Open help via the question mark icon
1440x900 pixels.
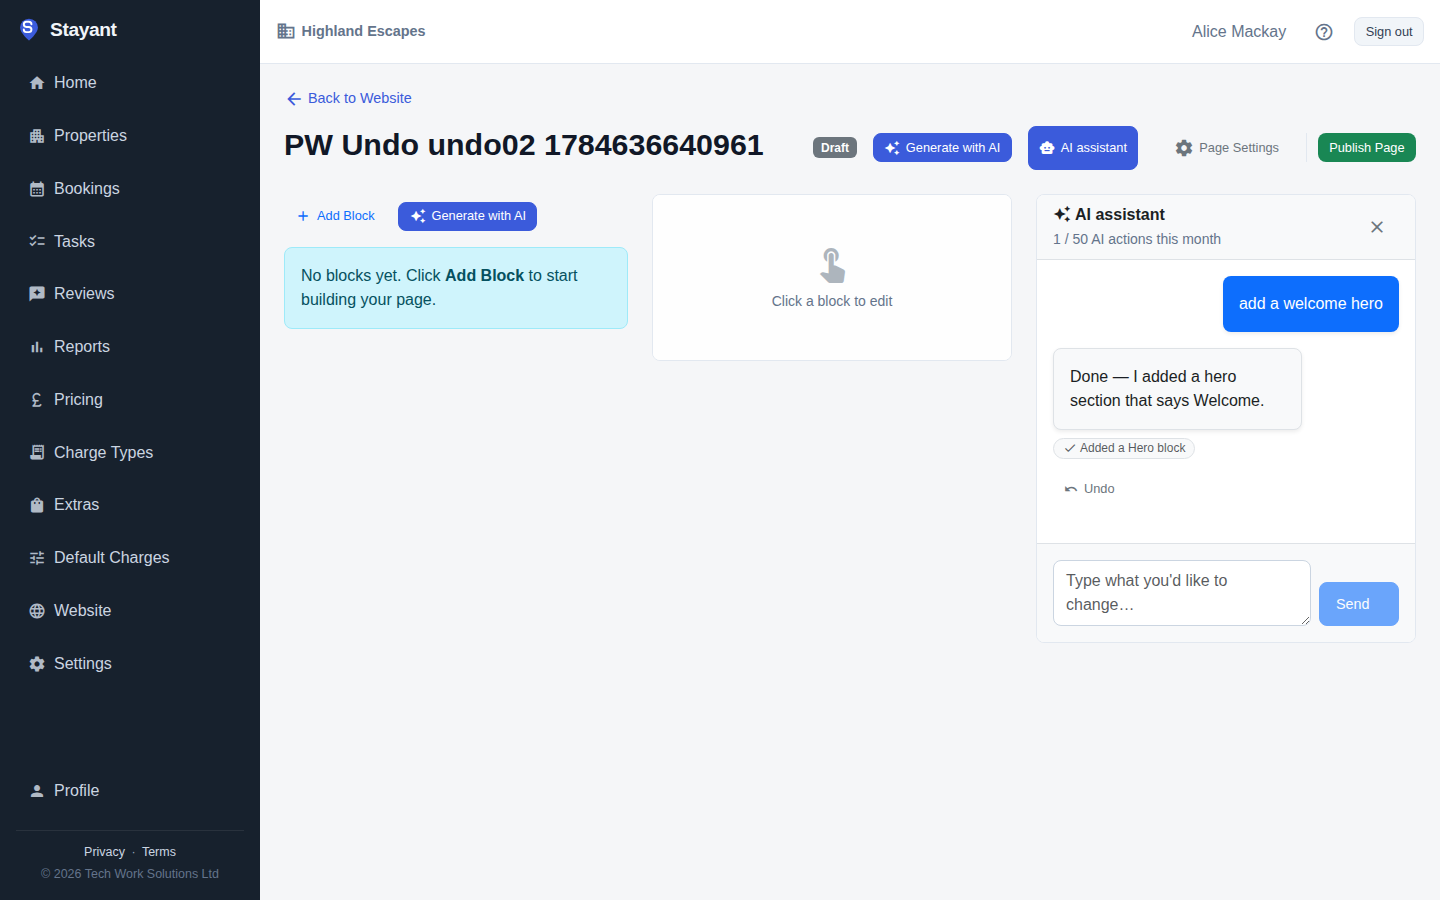[x=1324, y=32]
